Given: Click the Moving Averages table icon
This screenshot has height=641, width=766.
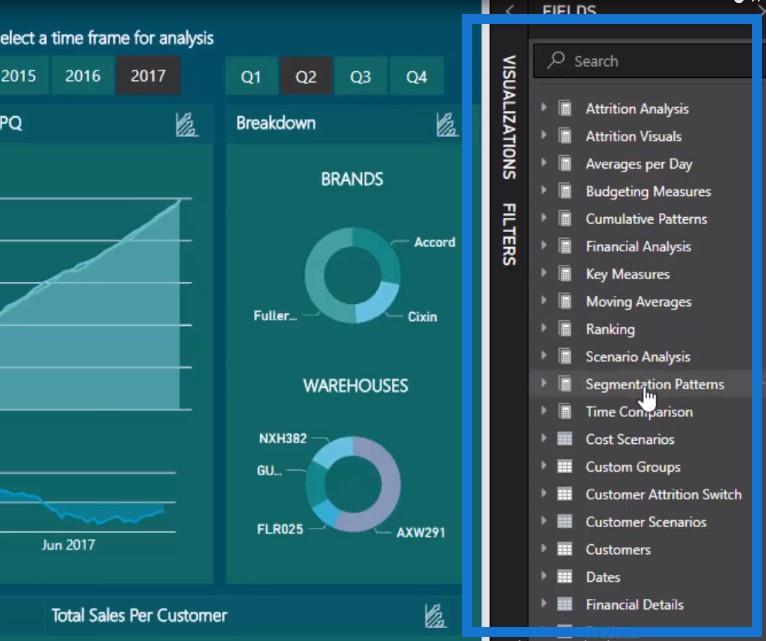Looking at the screenshot, I should (x=565, y=301).
